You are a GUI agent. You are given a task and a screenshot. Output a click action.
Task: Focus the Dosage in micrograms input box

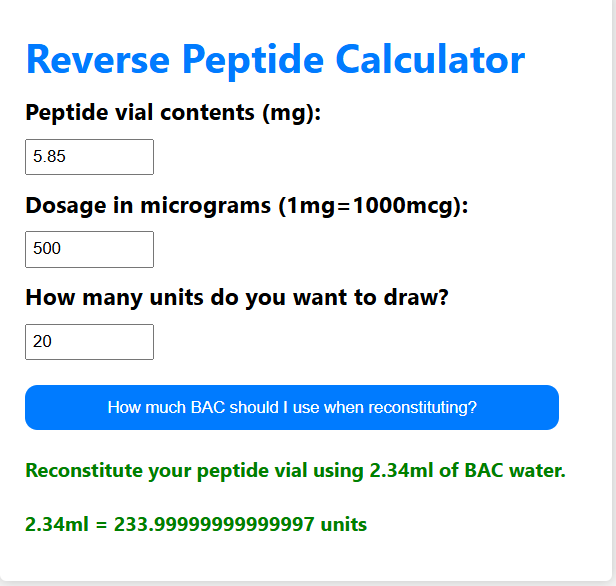(x=89, y=249)
